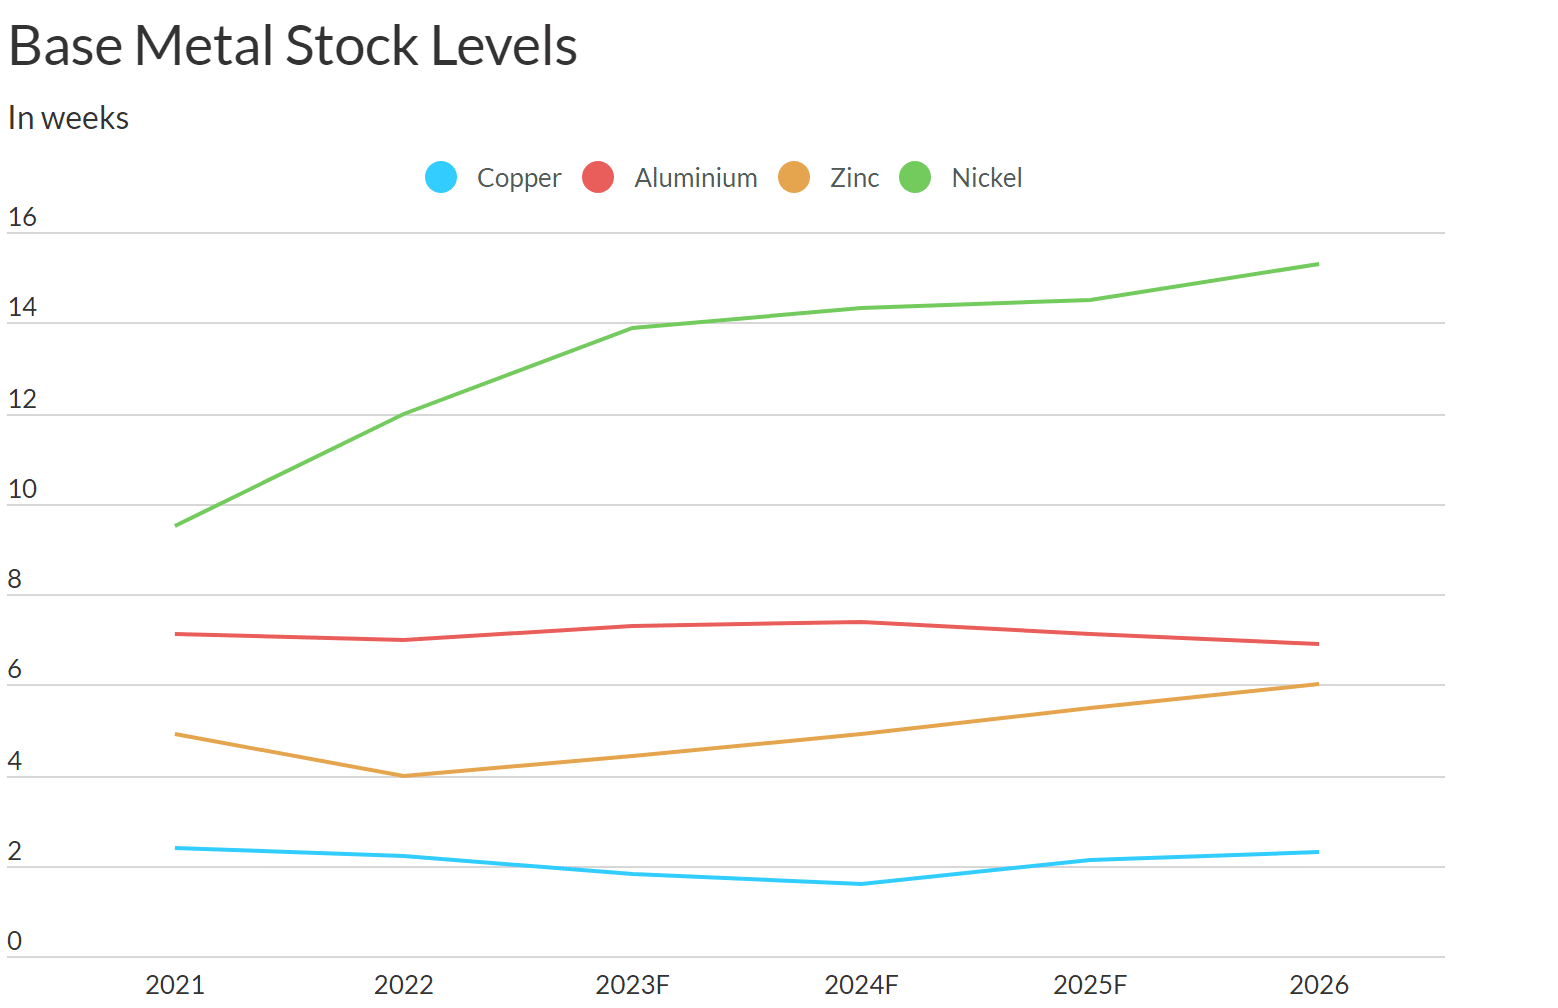Click the orange Zinc legend circle

point(794,178)
